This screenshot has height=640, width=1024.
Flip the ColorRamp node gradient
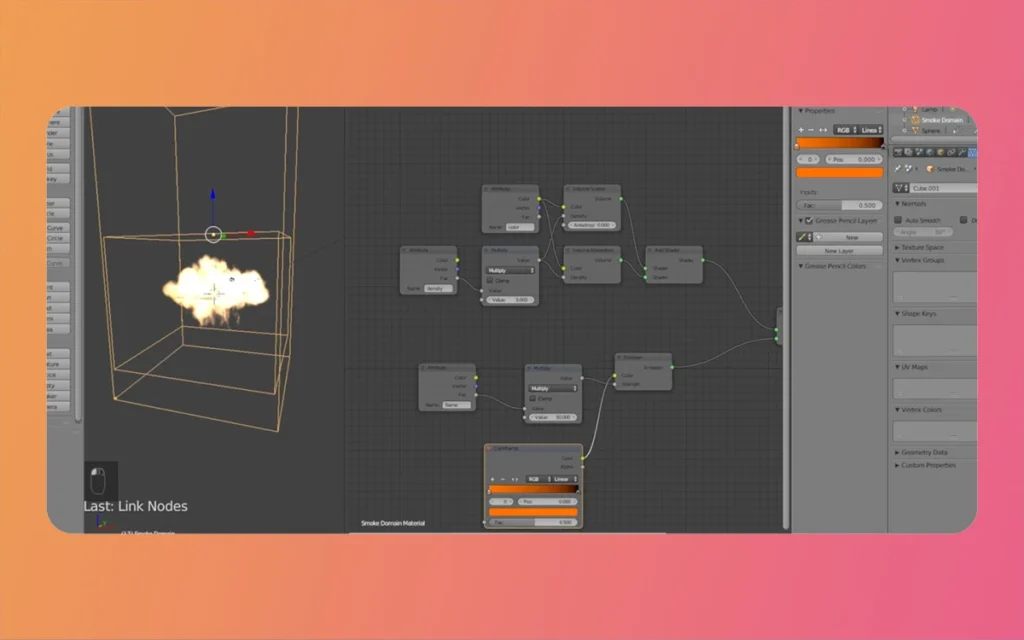pyautogui.click(x=515, y=479)
